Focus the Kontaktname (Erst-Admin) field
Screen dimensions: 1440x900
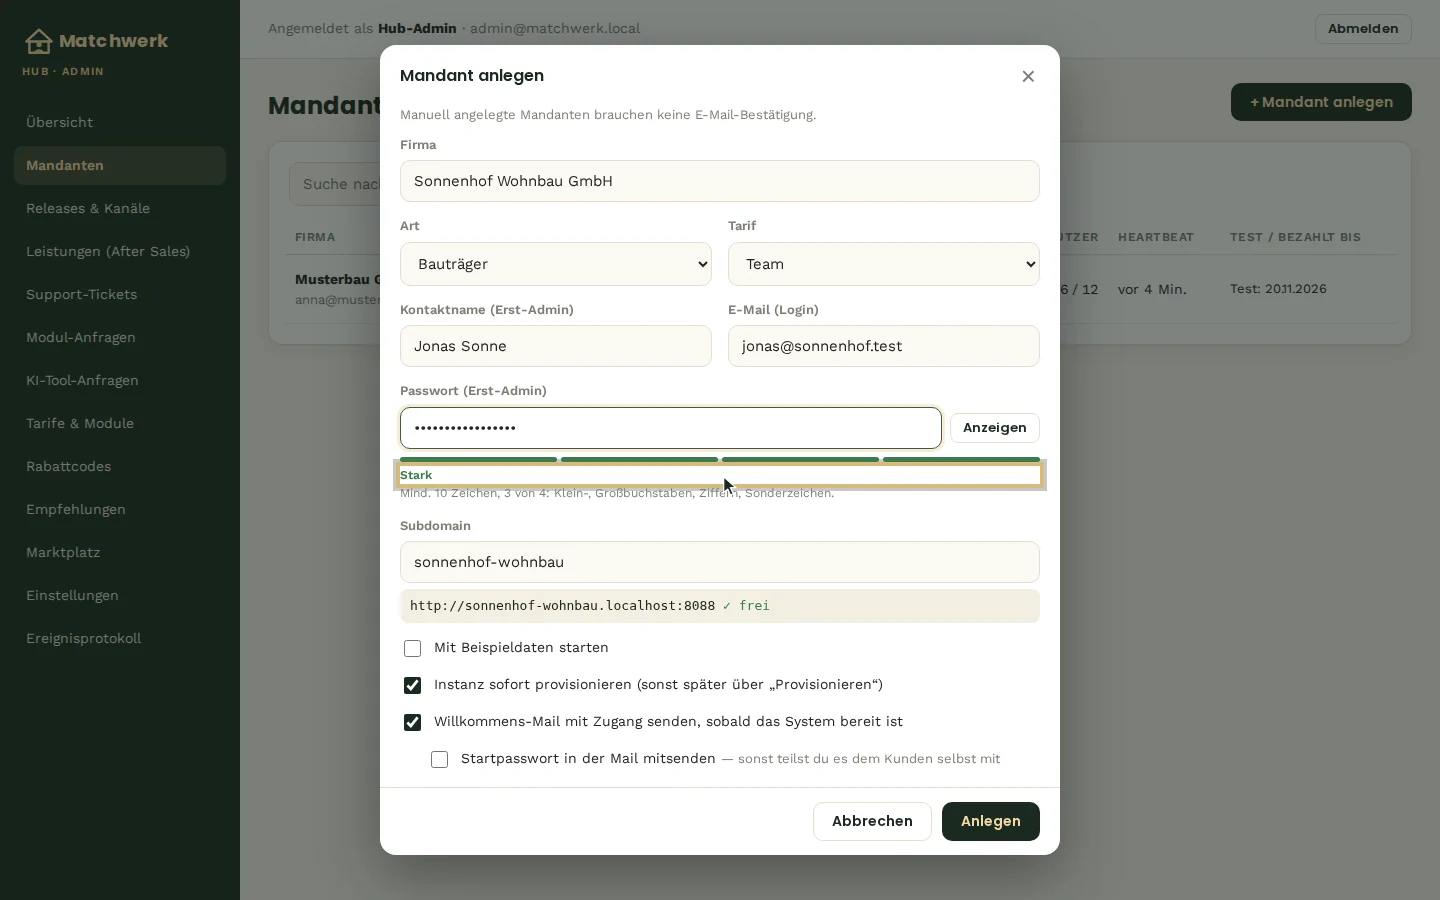click(556, 346)
